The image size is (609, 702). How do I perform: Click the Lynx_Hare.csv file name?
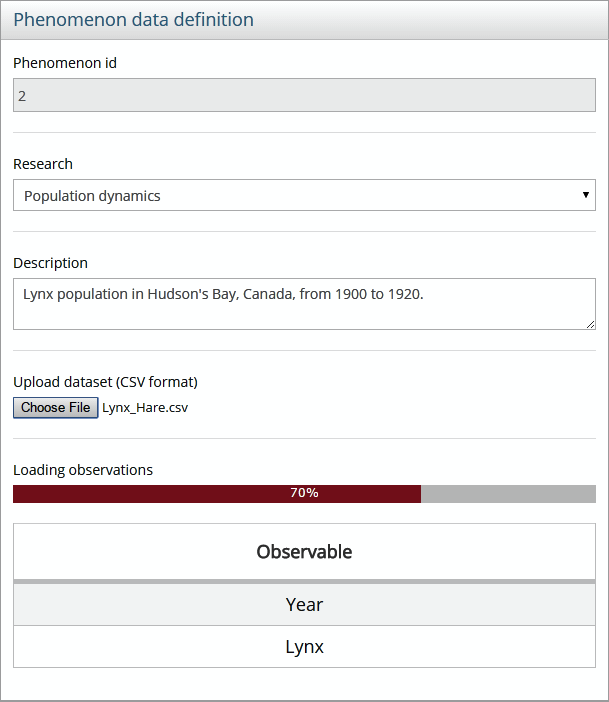point(145,408)
